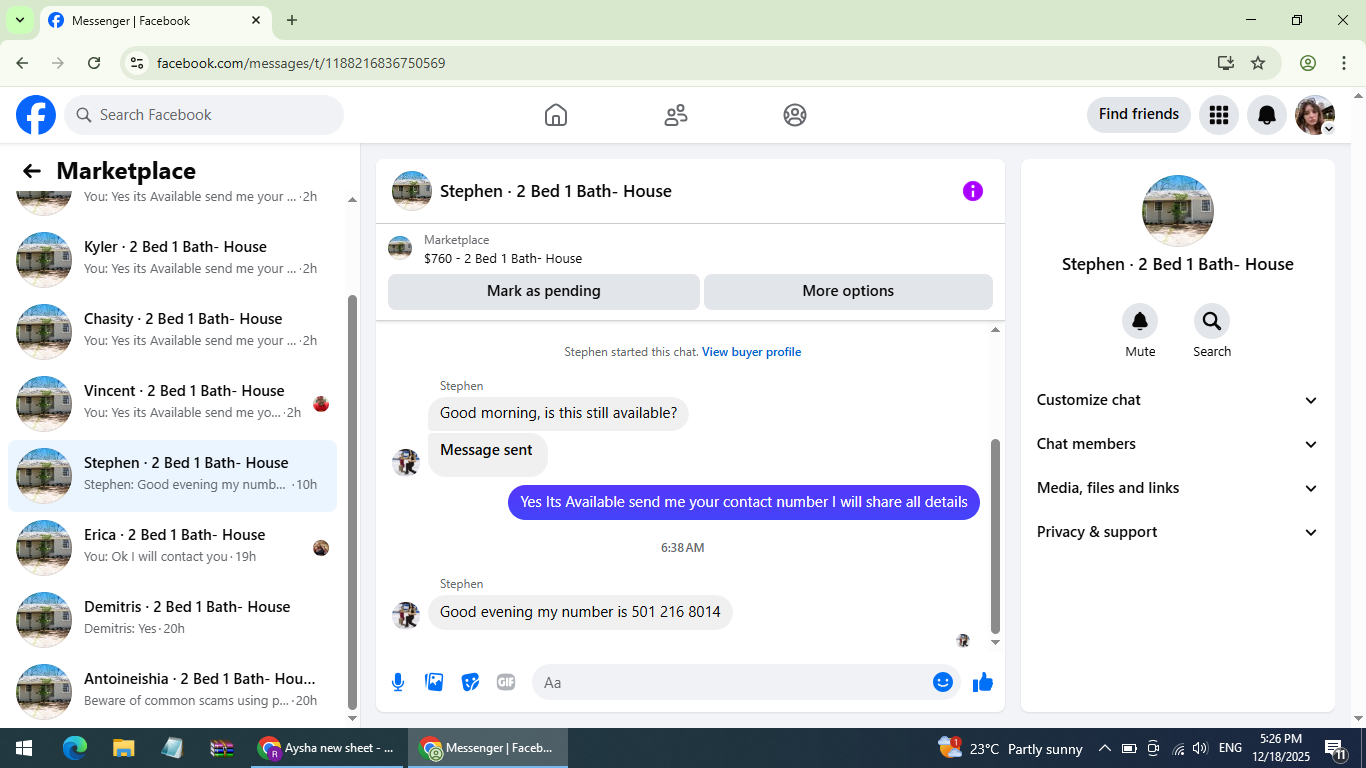Search in conversation magnifier icon

pyautogui.click(x=1212, y=321)
